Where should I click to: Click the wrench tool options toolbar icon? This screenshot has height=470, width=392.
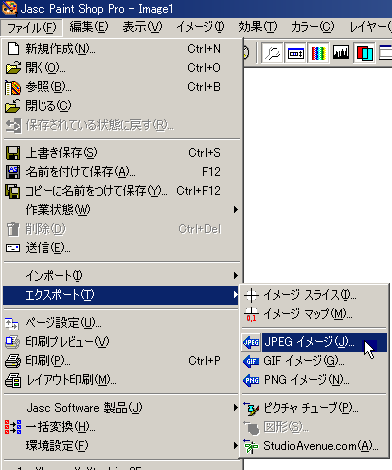click(x=272, y=53)
